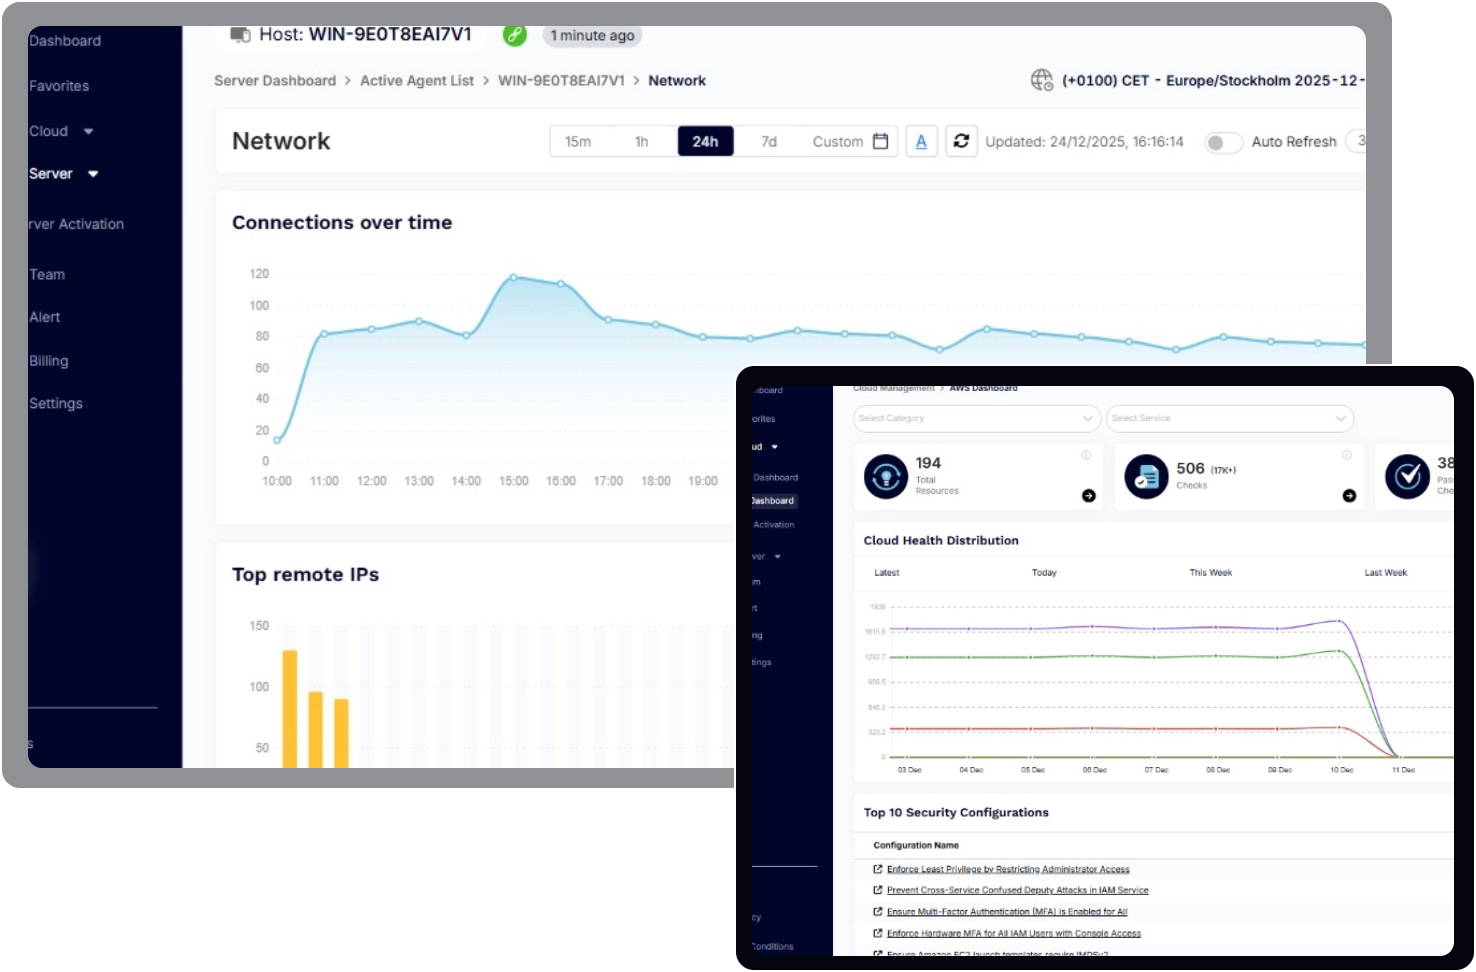The height and width of the screenshot is (972, 1476).
Task: Open Billing from the sidebar menu
Action: tap(48, 360)
